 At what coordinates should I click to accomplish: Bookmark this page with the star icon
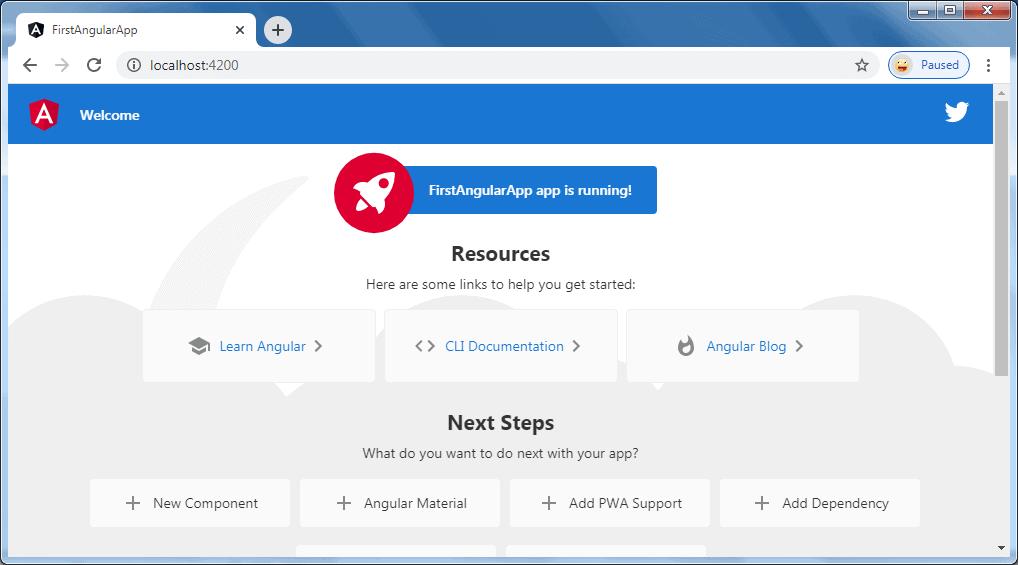pos(861,65)
